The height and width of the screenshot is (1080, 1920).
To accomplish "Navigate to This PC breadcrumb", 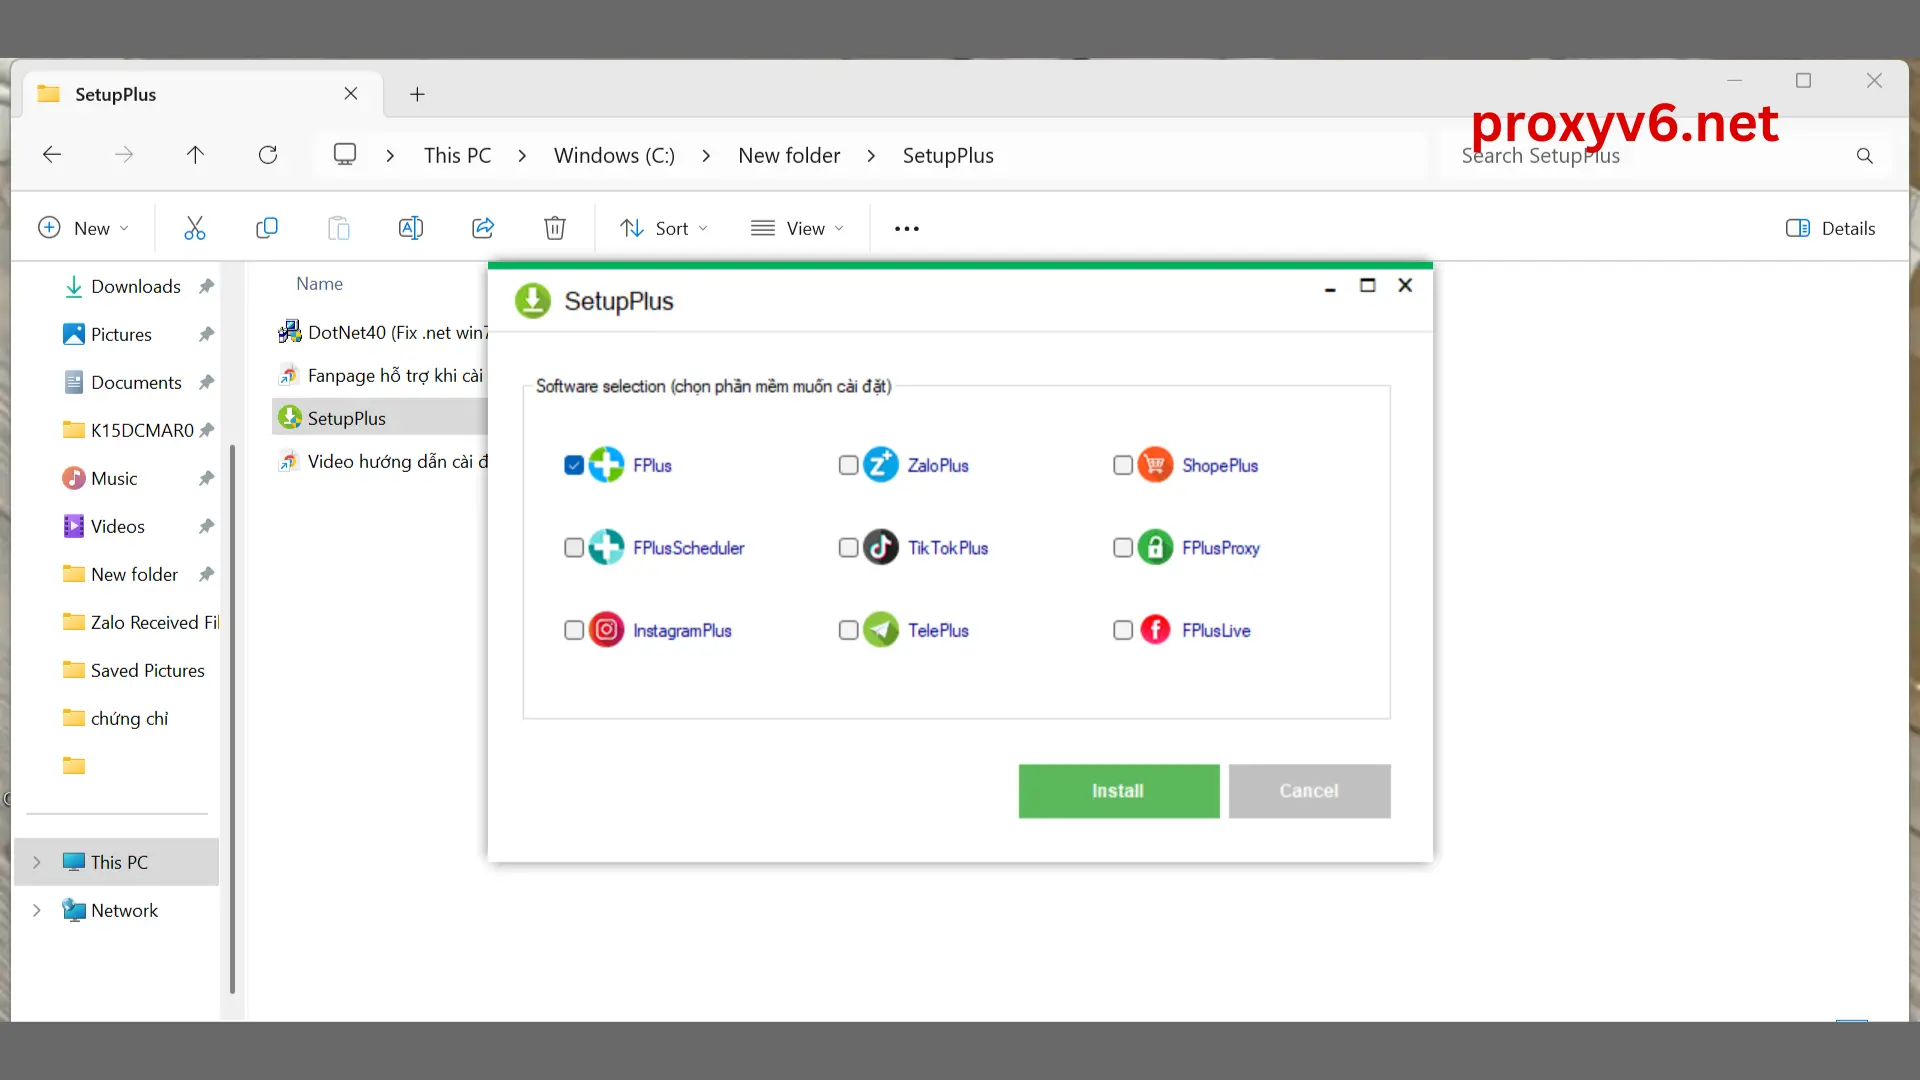I will click(457, 155).
